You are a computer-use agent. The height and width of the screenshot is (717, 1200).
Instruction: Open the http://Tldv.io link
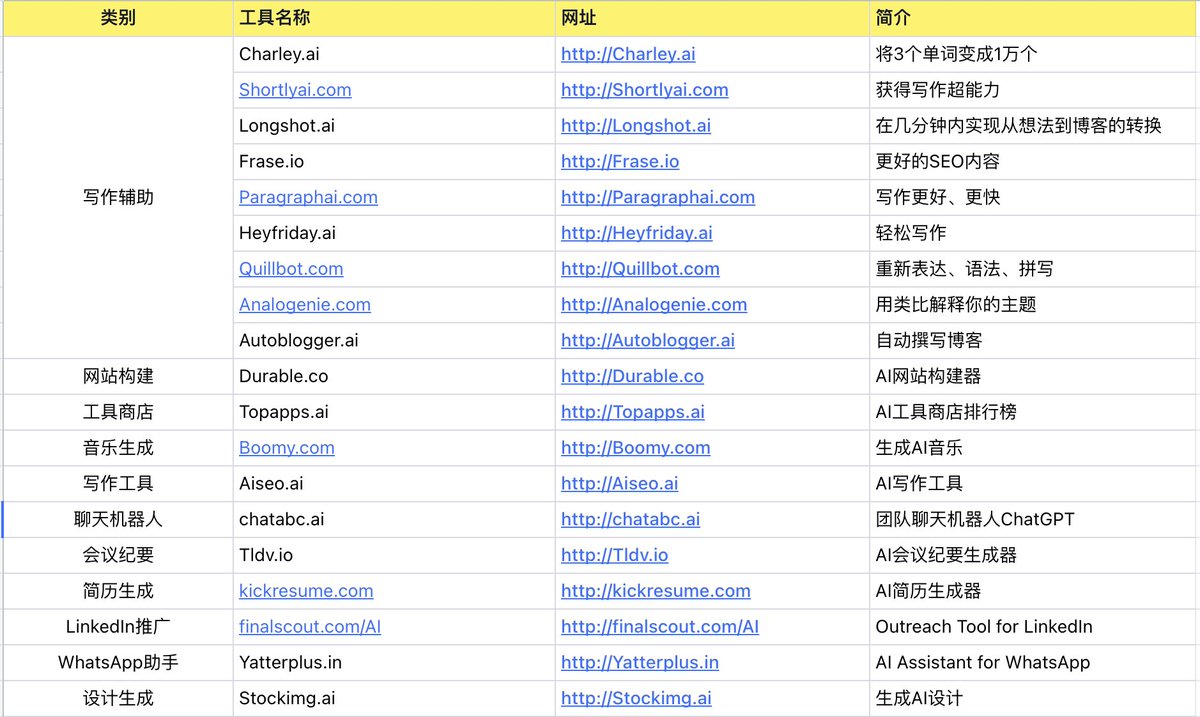click(x=615, y=555)
